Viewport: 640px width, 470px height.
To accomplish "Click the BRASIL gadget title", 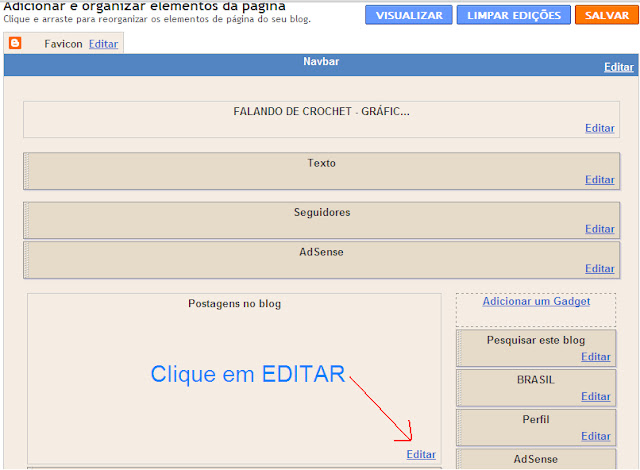I will click(536, 380).
